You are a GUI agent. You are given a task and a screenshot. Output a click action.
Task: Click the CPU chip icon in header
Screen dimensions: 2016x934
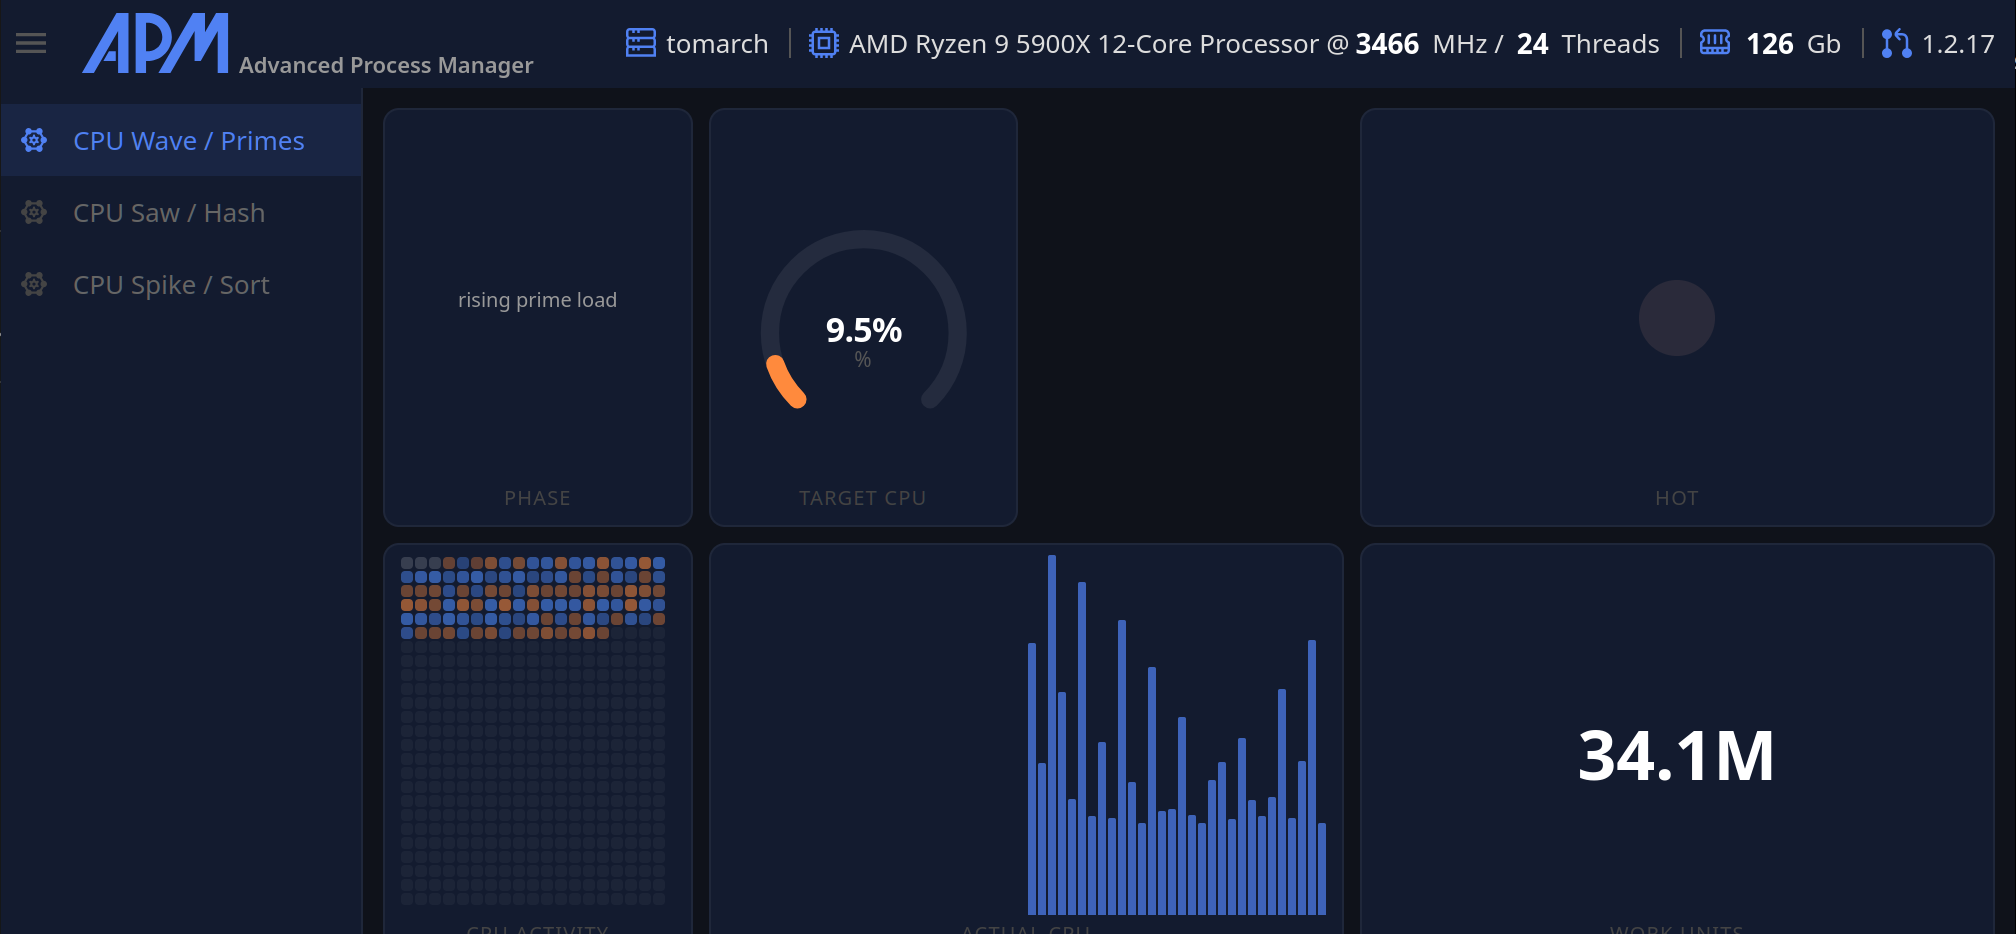(823, 43)
